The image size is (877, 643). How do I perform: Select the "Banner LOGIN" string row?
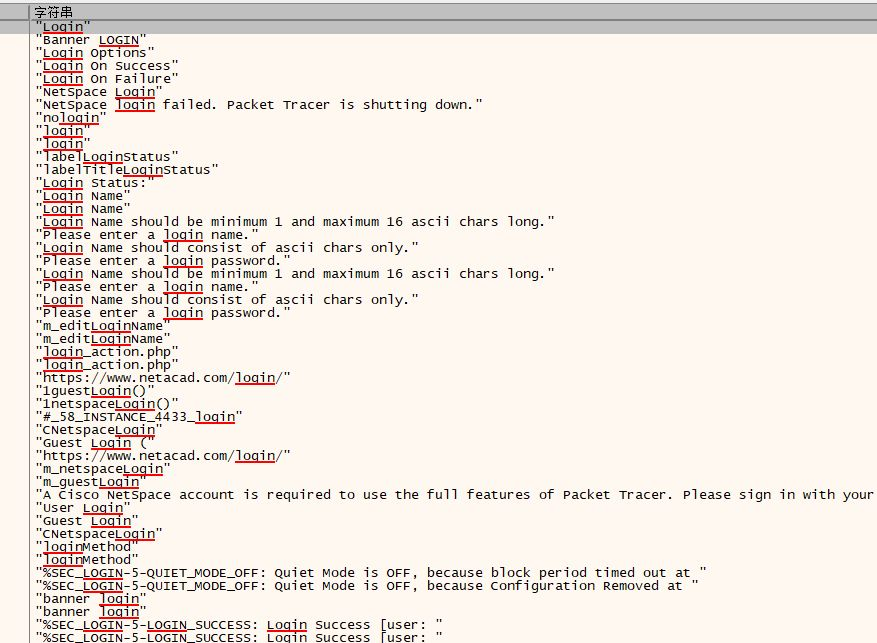[x=91, y=40]
